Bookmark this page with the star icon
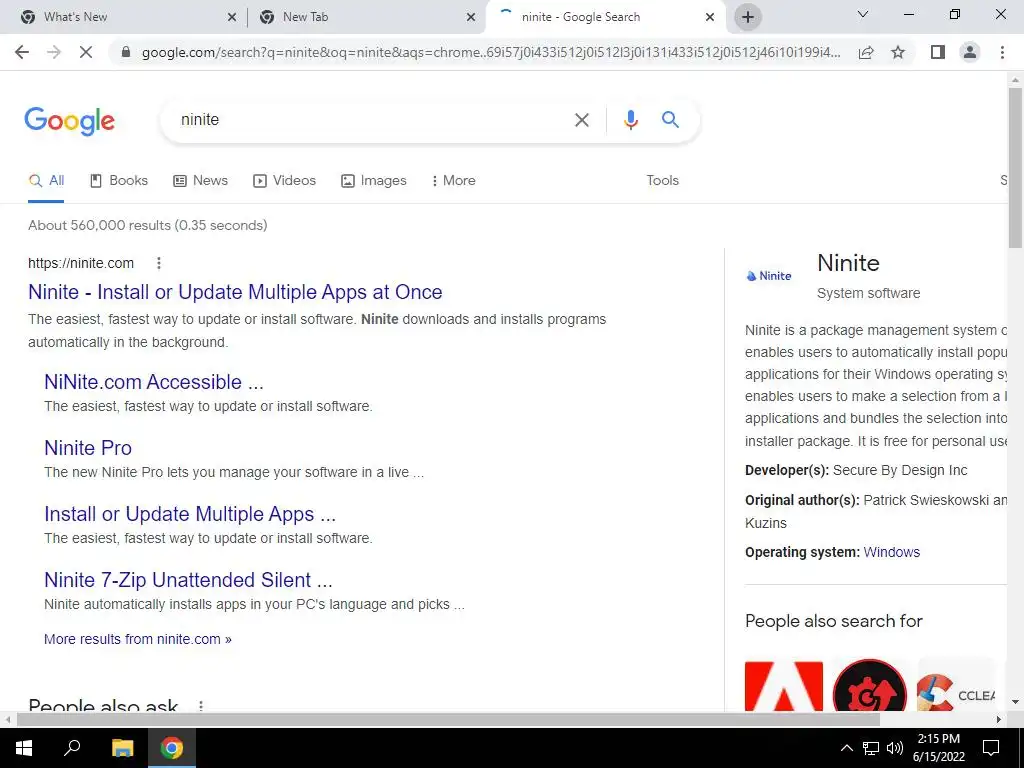This screenshot has height=768, width=1024. tap(898, 52)
